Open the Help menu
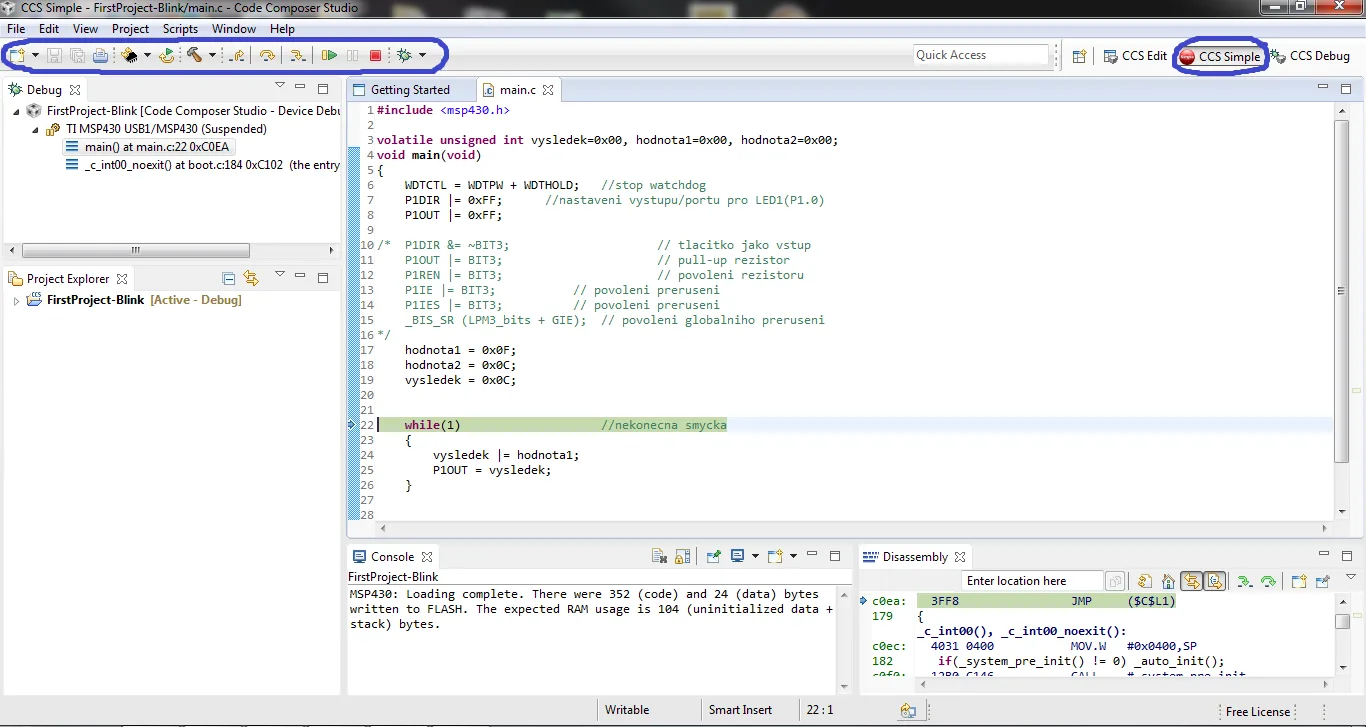Screen dimensions: 1366x727 click(x=282, y=29)
